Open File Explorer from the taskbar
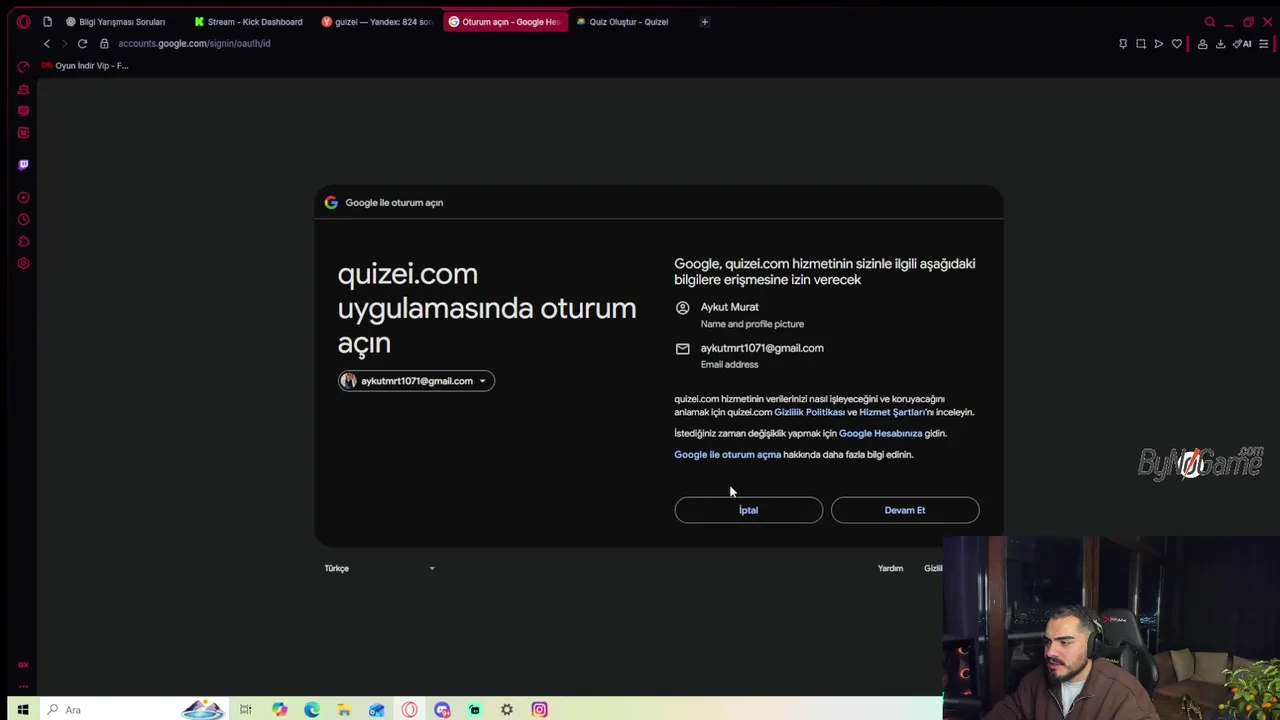This screenshot has height=720, width=1280. coord(344,710)
